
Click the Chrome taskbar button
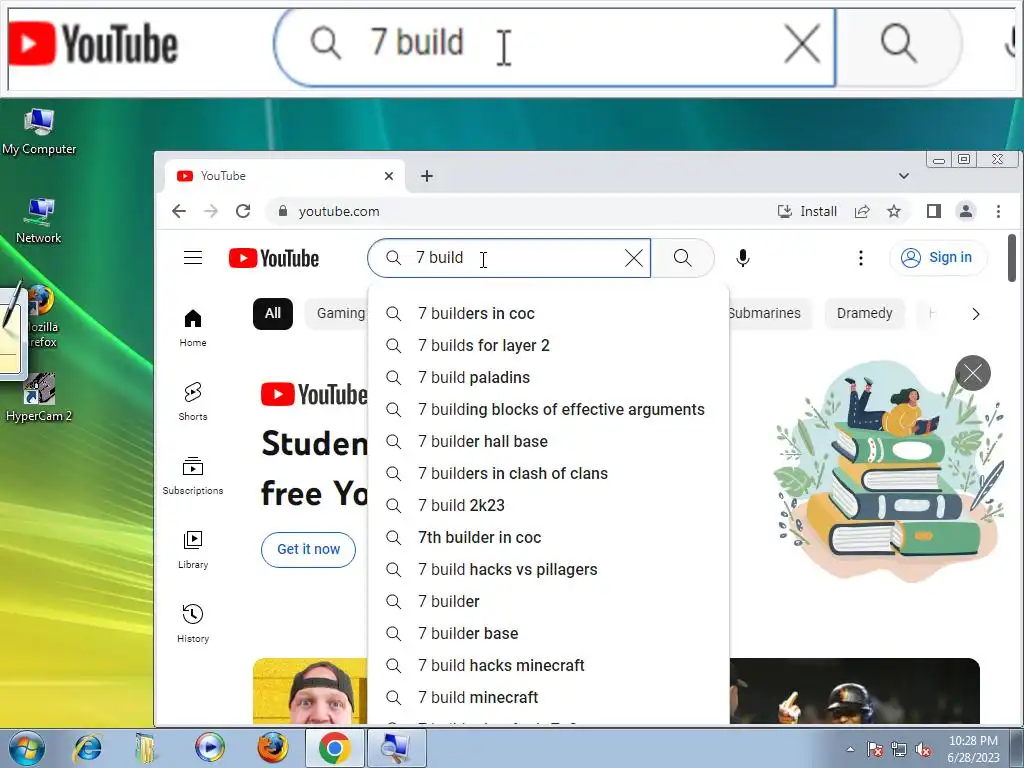point(334,748)
